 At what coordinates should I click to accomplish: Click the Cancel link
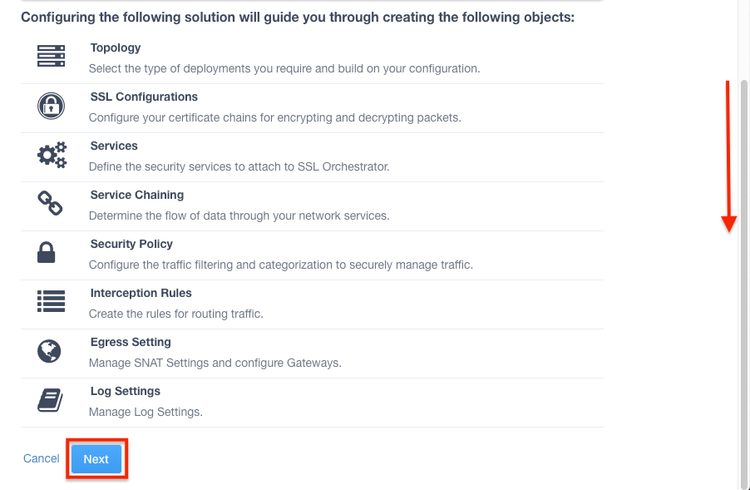[x=41, y=459]
